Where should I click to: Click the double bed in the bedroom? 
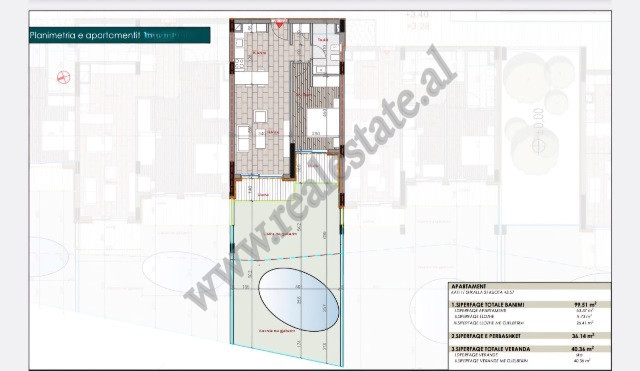[322, 122]
